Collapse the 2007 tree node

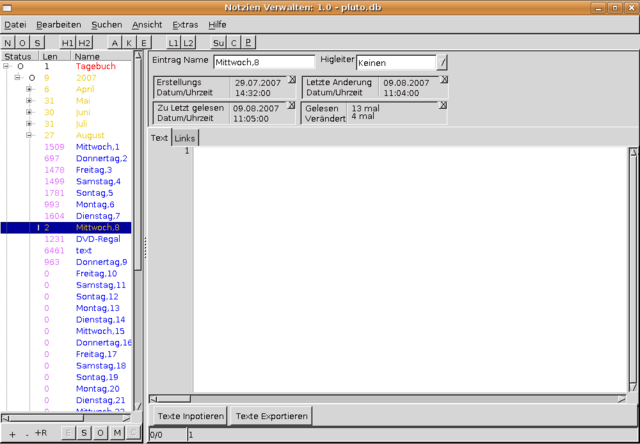point(17,77)
